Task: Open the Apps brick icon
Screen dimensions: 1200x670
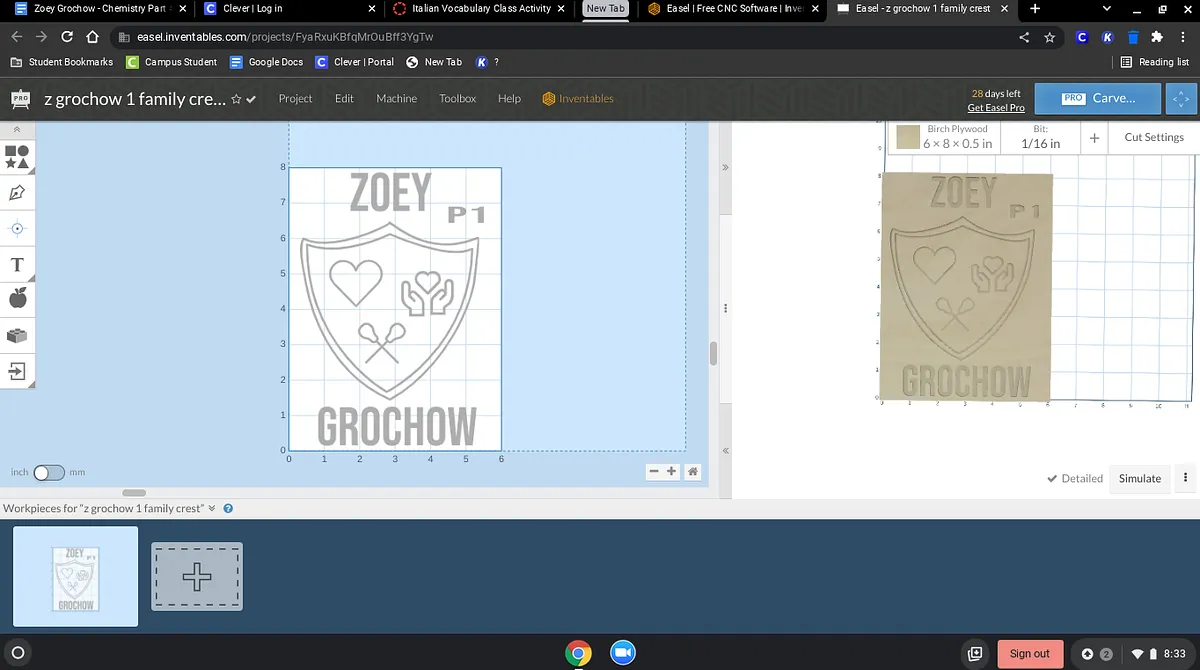Action: pos(17,335)
